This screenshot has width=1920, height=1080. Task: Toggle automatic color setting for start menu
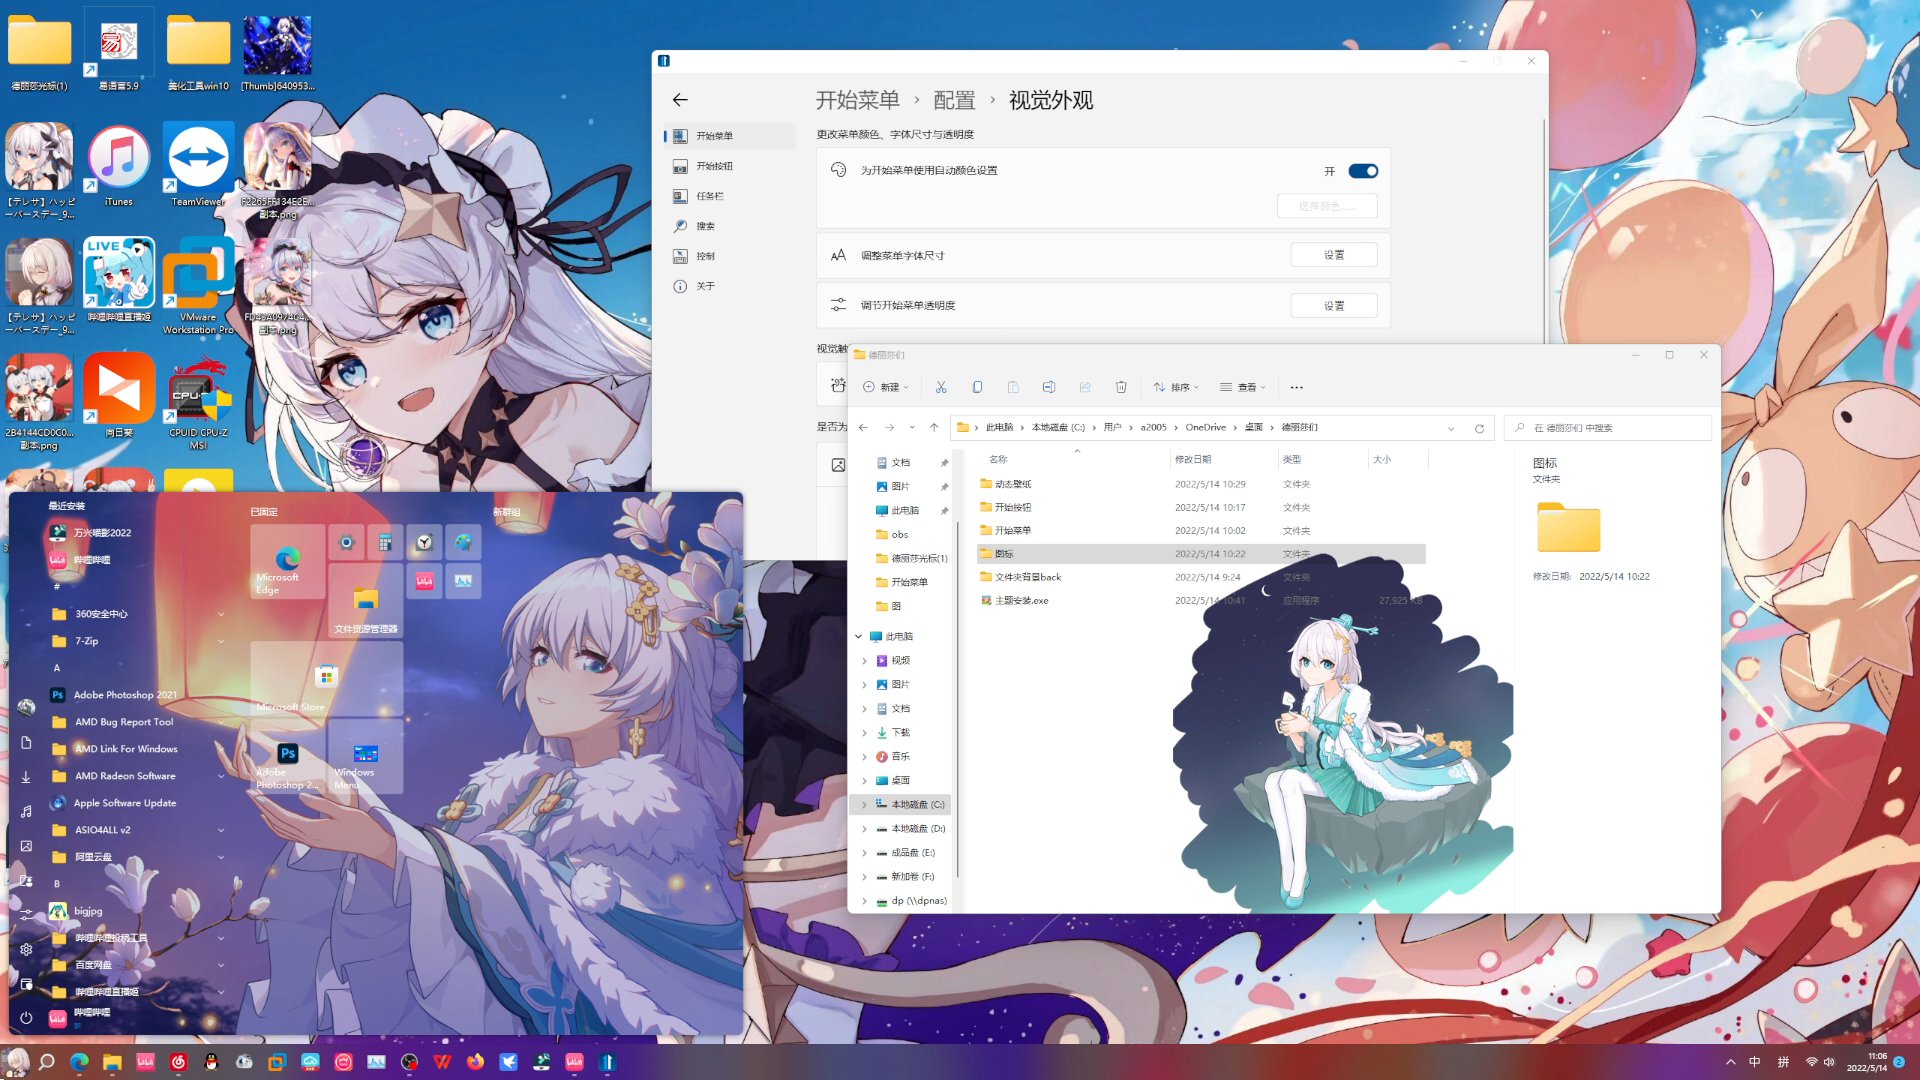[x=1362, y=171]
